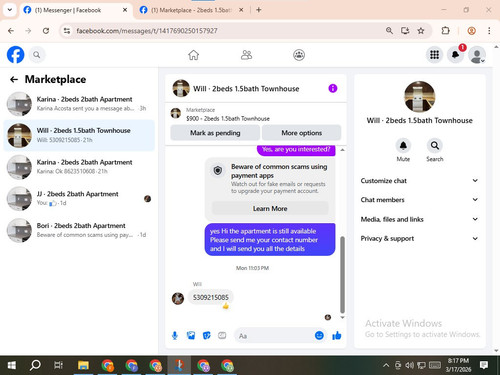500x375 pixels.
Task: Click the zoom magnifier in address bar
Action: tap(389, 31)
